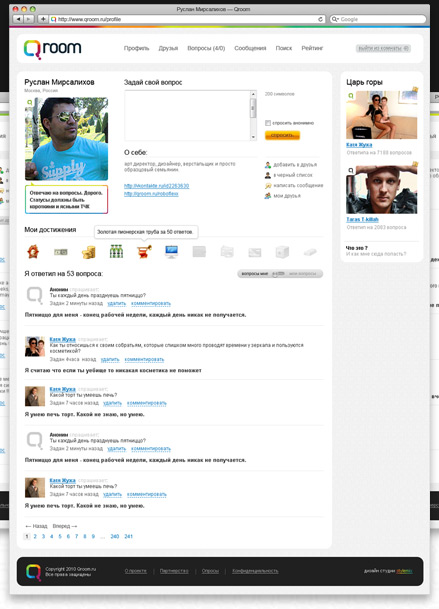This screenshot has width=439, height=609.
Task: Click inside the 'Задай свой вопрос' text area
Action: point(187,115)
